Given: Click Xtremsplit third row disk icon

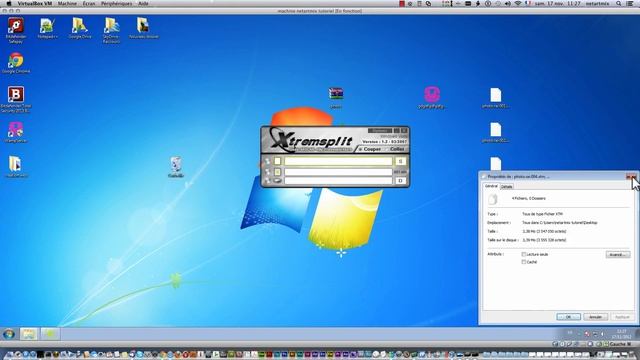Looking at the screenshot, I should tap(278, 180).
